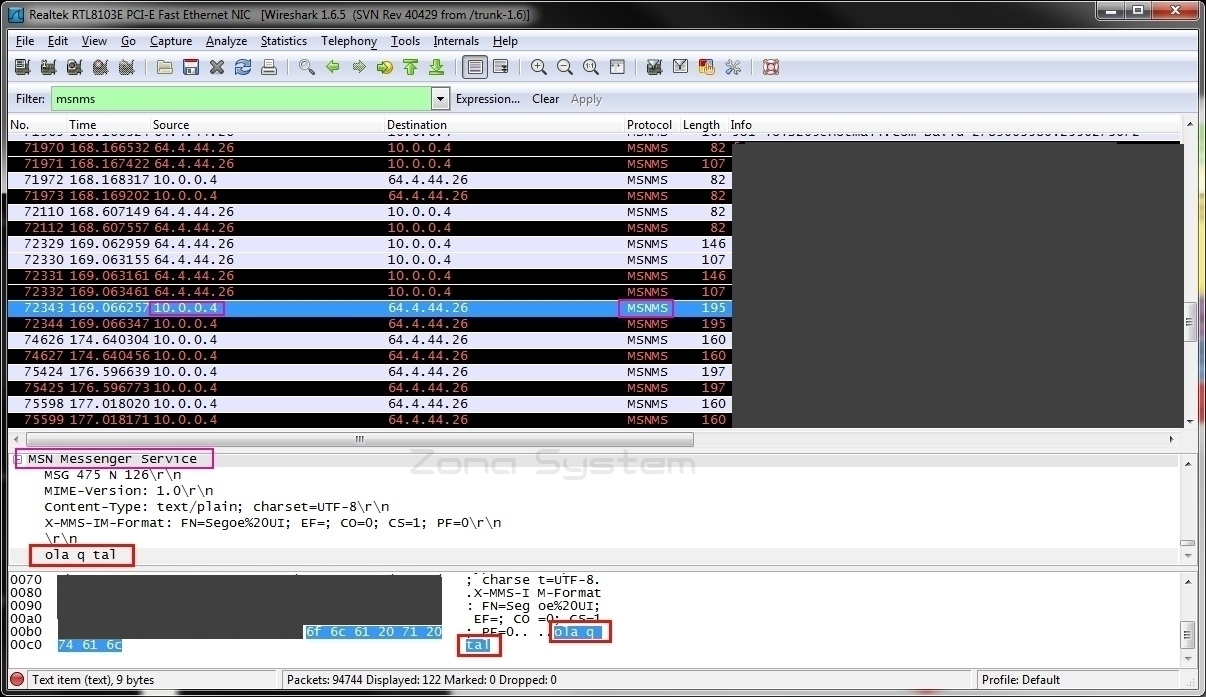Screen dimensions: 1206x697
Task: Open a capture file icon
Action: (x=165, y=67)
